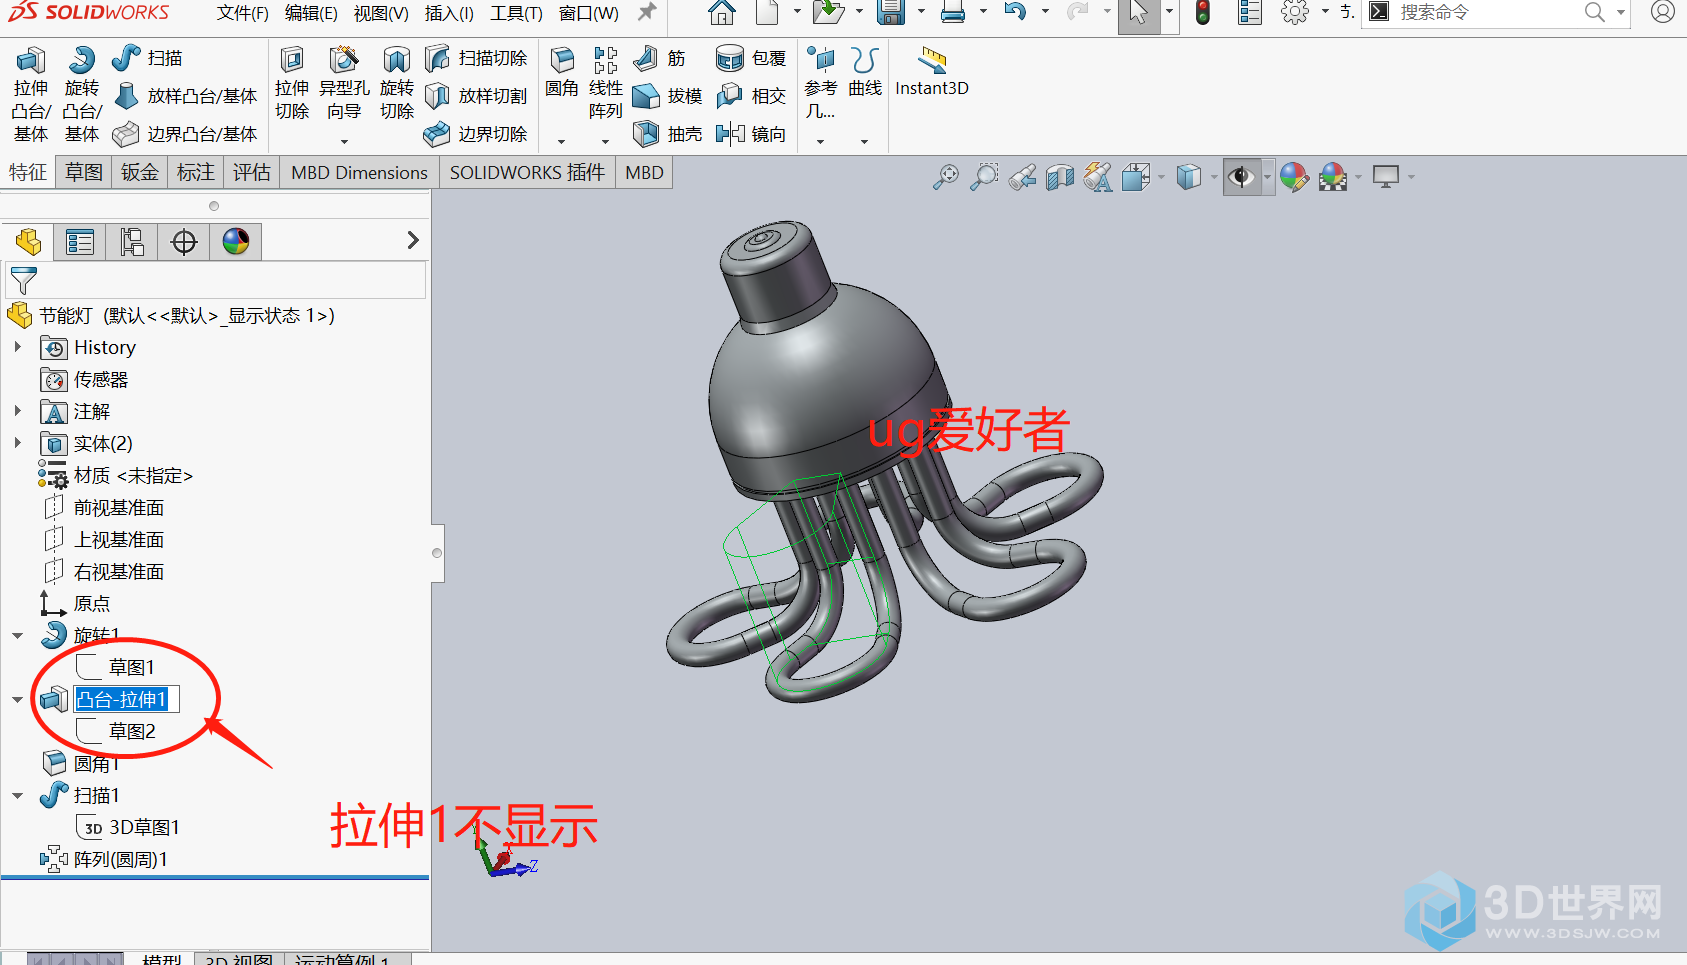Open the 曲线 curves tool
The image size is (1687, 965).
865,72
